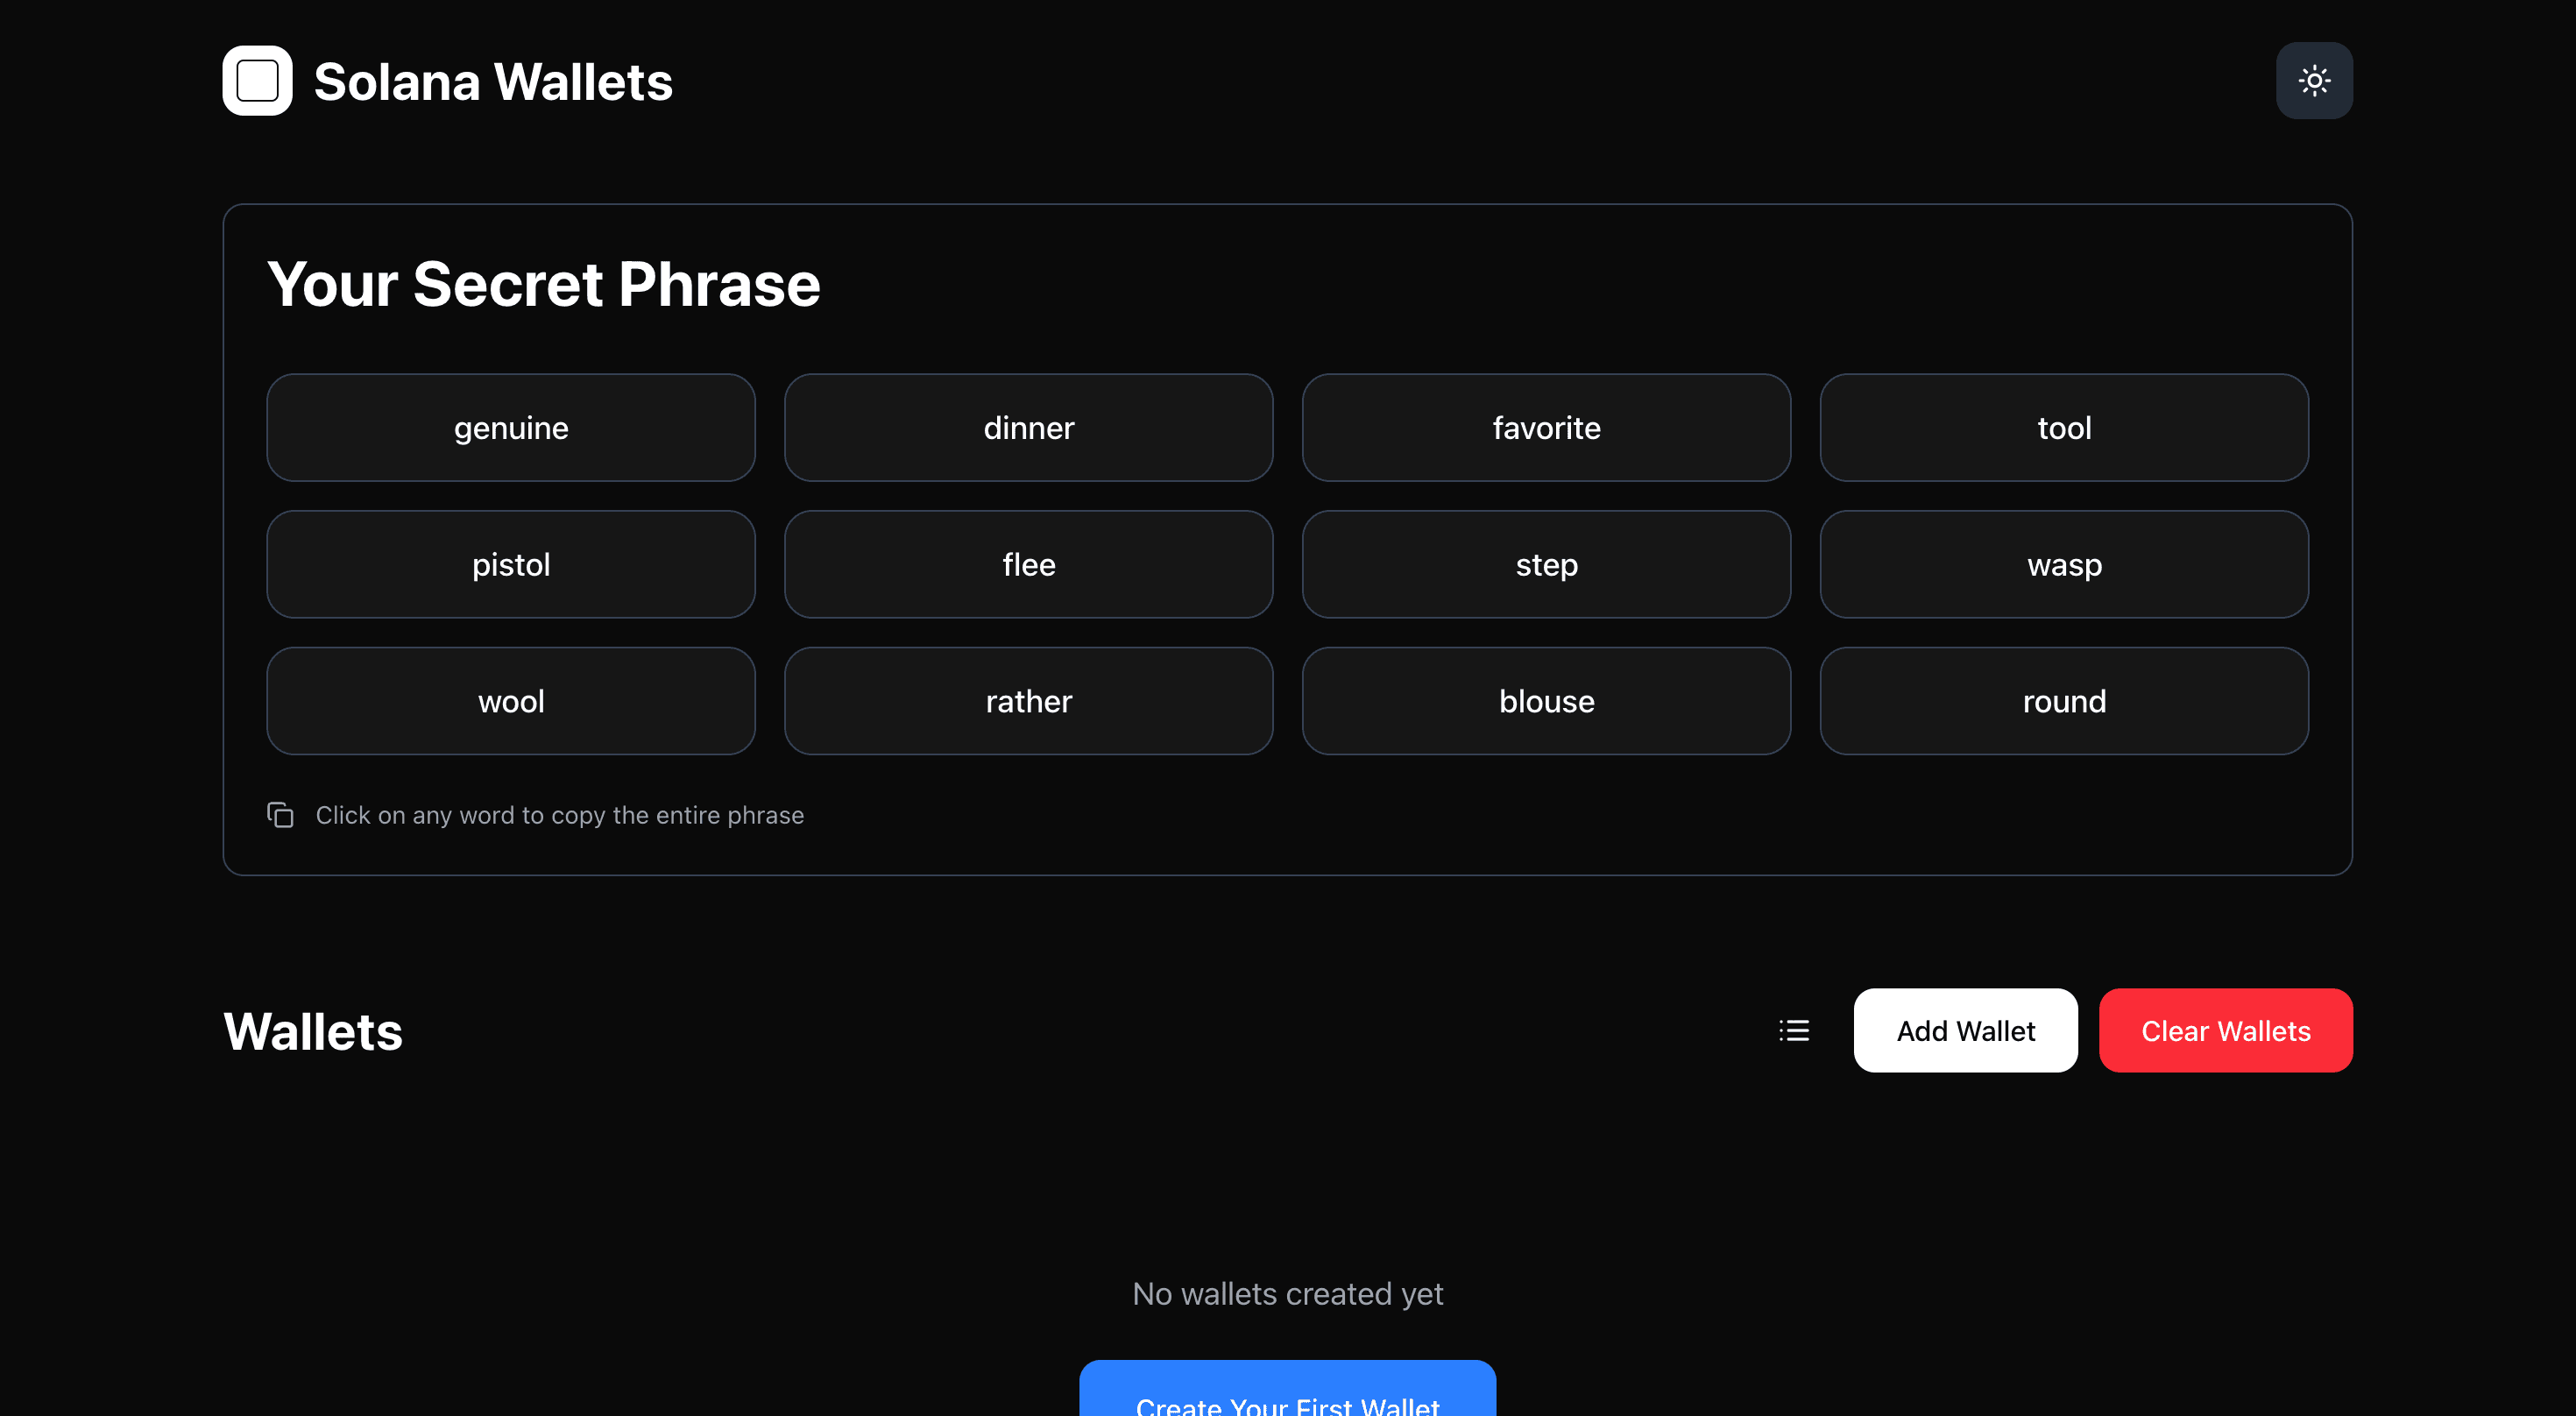Click the copy icon below the phrase
Image resolution: width=2576 pixels, height=1416 pixels.
point(280,815)
